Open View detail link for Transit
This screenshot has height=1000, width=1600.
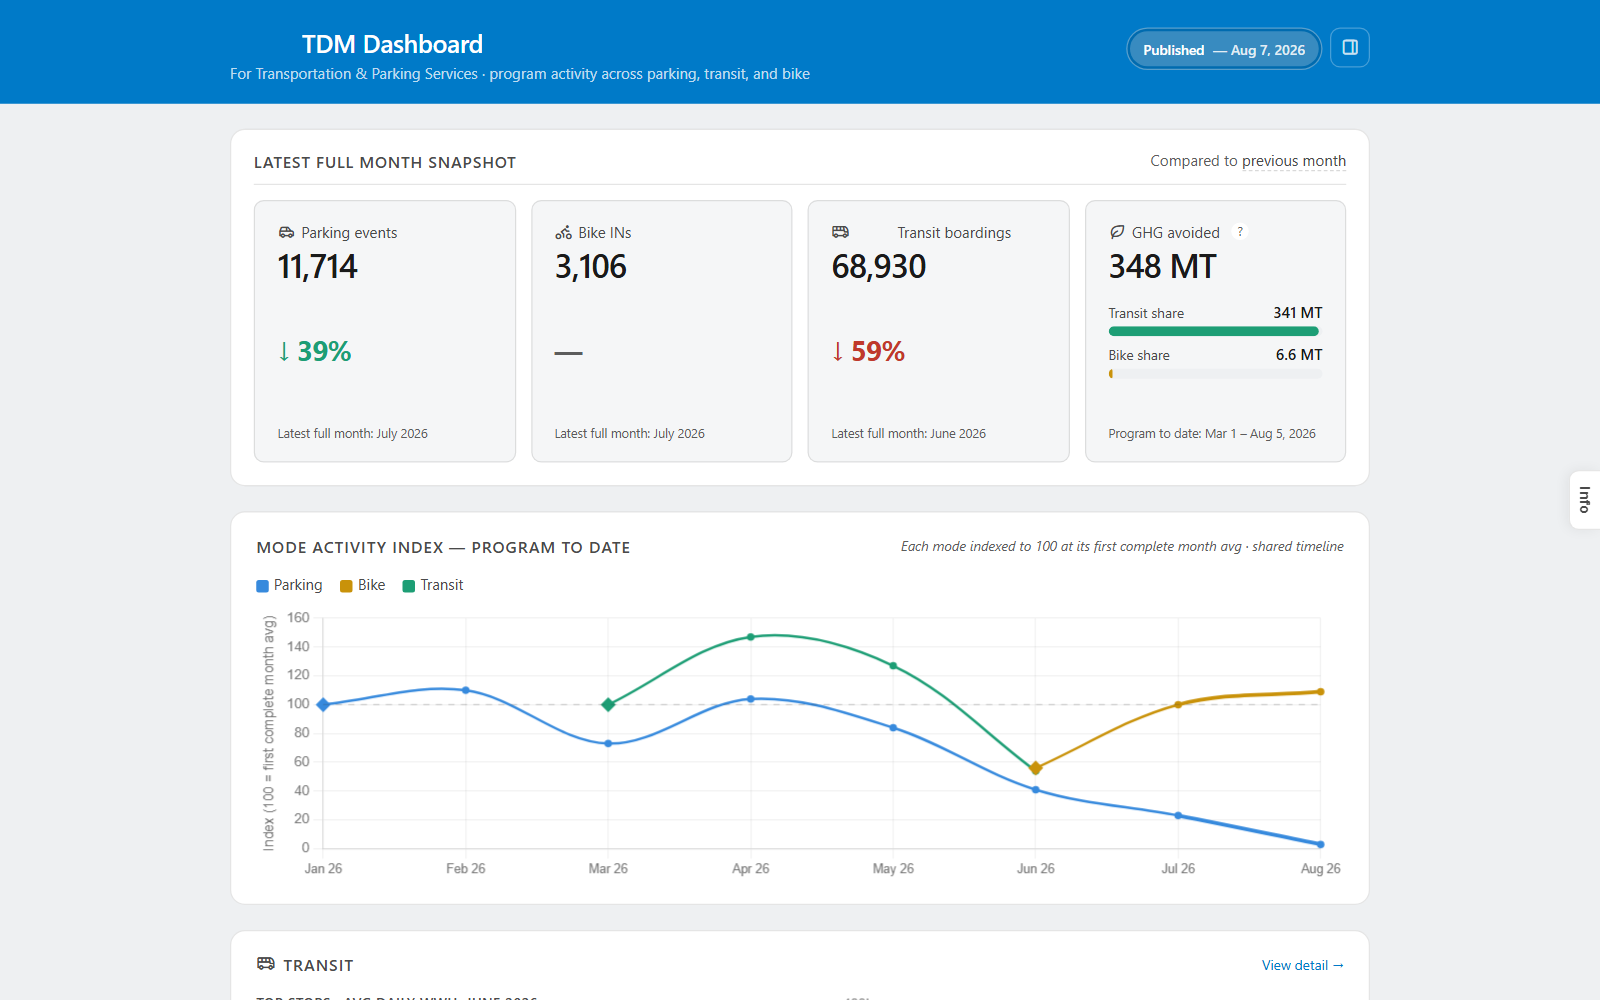[1302, 965]
